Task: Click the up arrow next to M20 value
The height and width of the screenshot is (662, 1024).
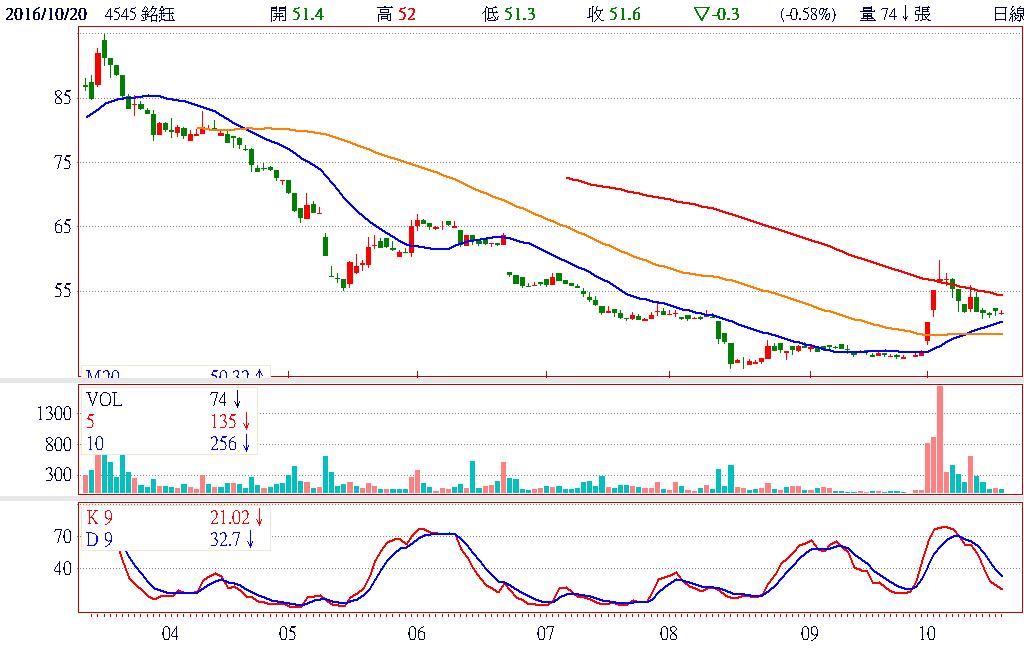Action: (x=259, y=375)
